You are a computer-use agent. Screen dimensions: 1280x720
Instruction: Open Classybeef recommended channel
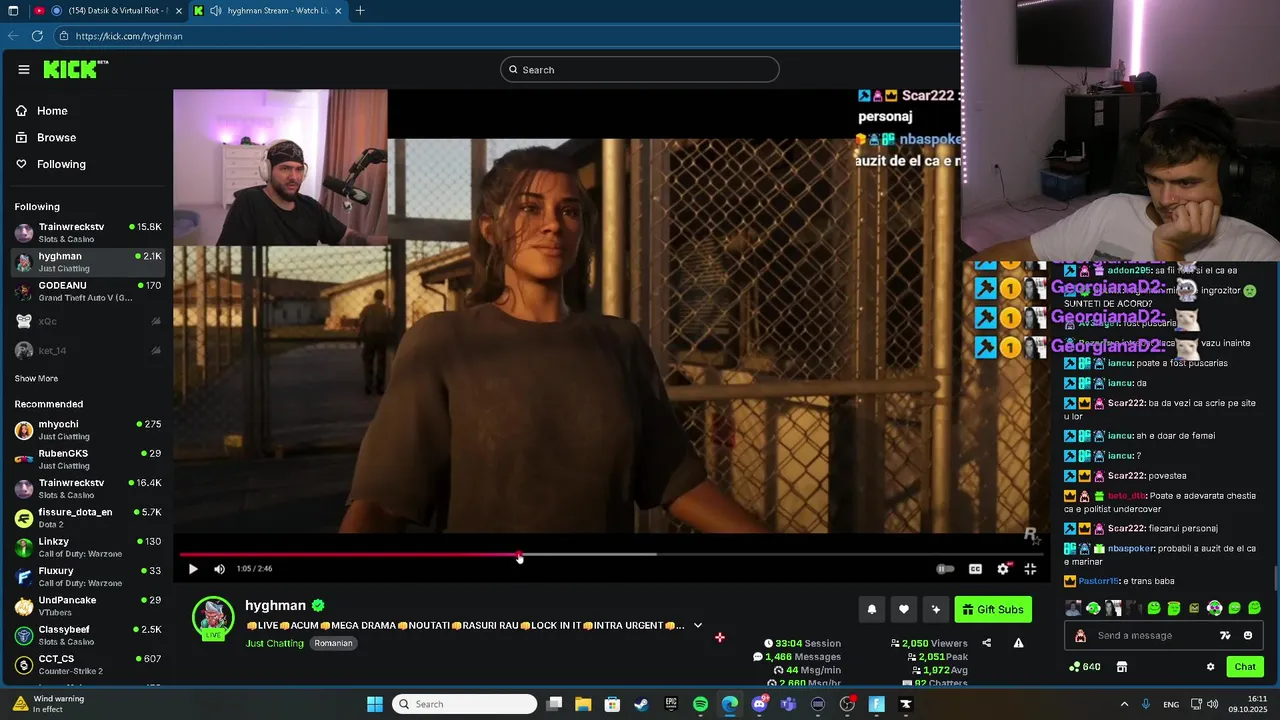(x=88, y=635)
